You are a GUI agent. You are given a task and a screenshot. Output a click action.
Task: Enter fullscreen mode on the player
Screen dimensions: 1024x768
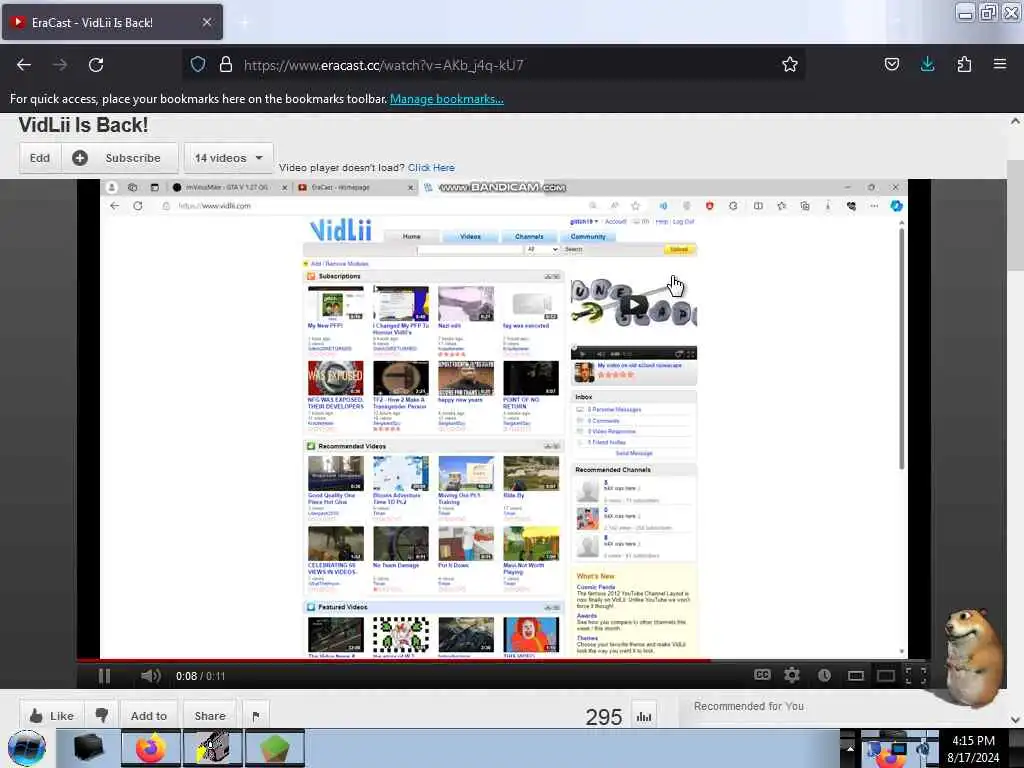click(x=916, y=675)
